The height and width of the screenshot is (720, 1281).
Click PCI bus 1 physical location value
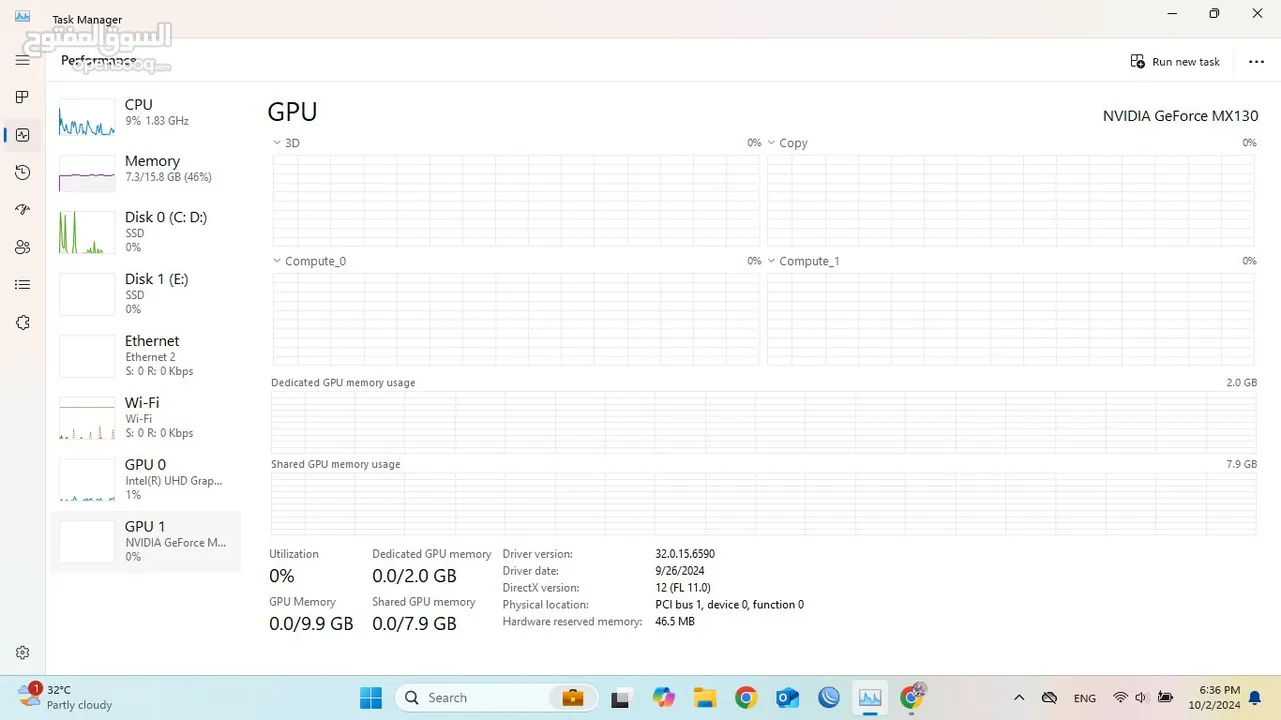pyautogui.click(x=730, y=605)
